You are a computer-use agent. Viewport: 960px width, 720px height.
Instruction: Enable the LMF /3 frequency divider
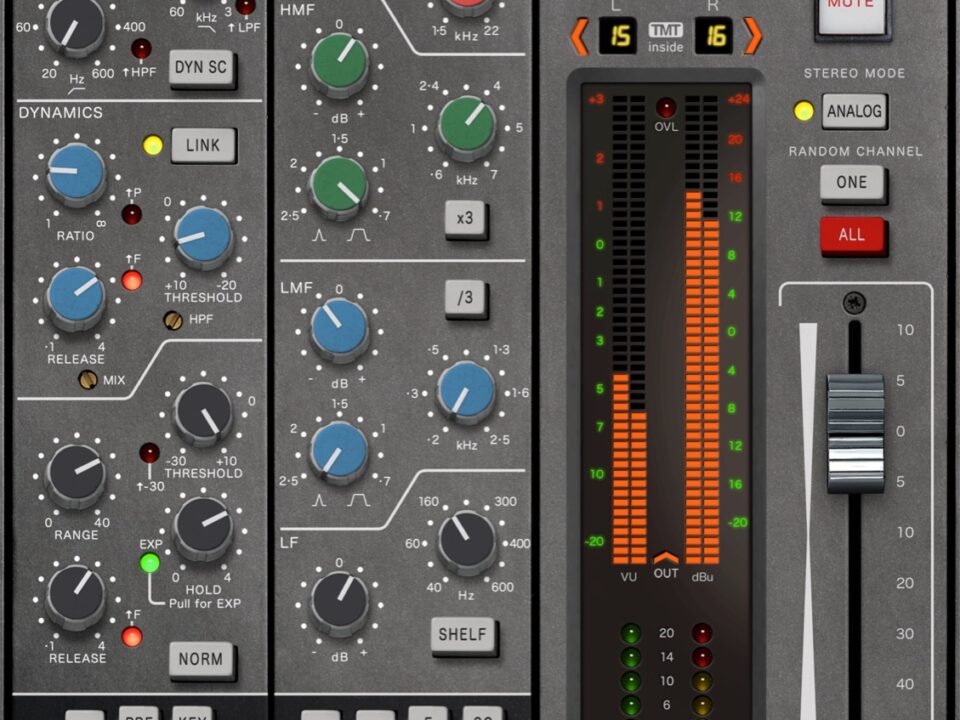coord(466,298)
